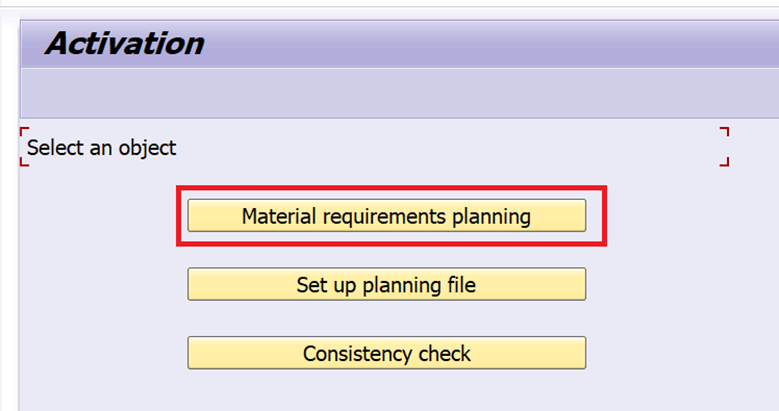The image size is (779, 411).
Task: Run the Consistency check option
Action: tap(386, 353)
